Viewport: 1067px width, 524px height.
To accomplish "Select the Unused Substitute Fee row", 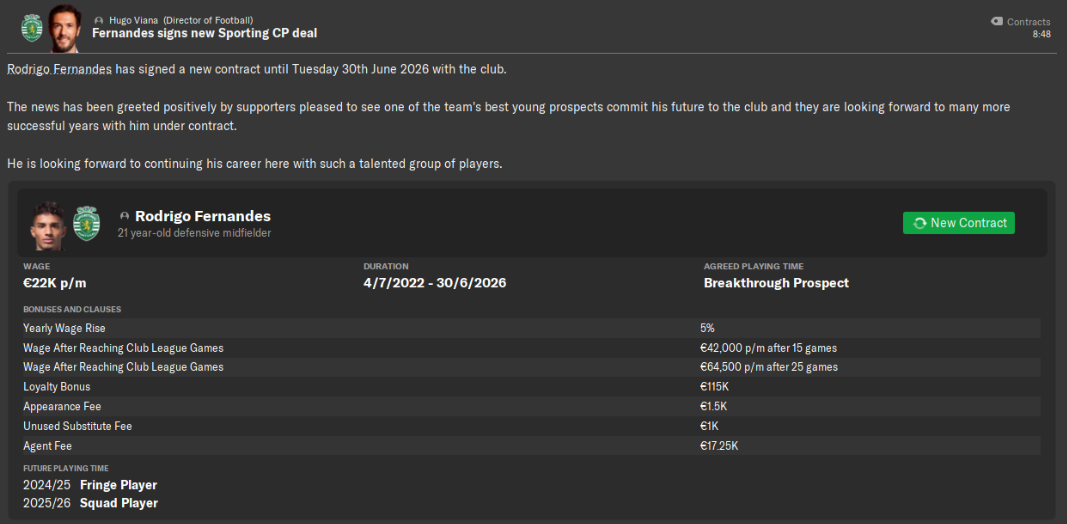I will (531, 426).
